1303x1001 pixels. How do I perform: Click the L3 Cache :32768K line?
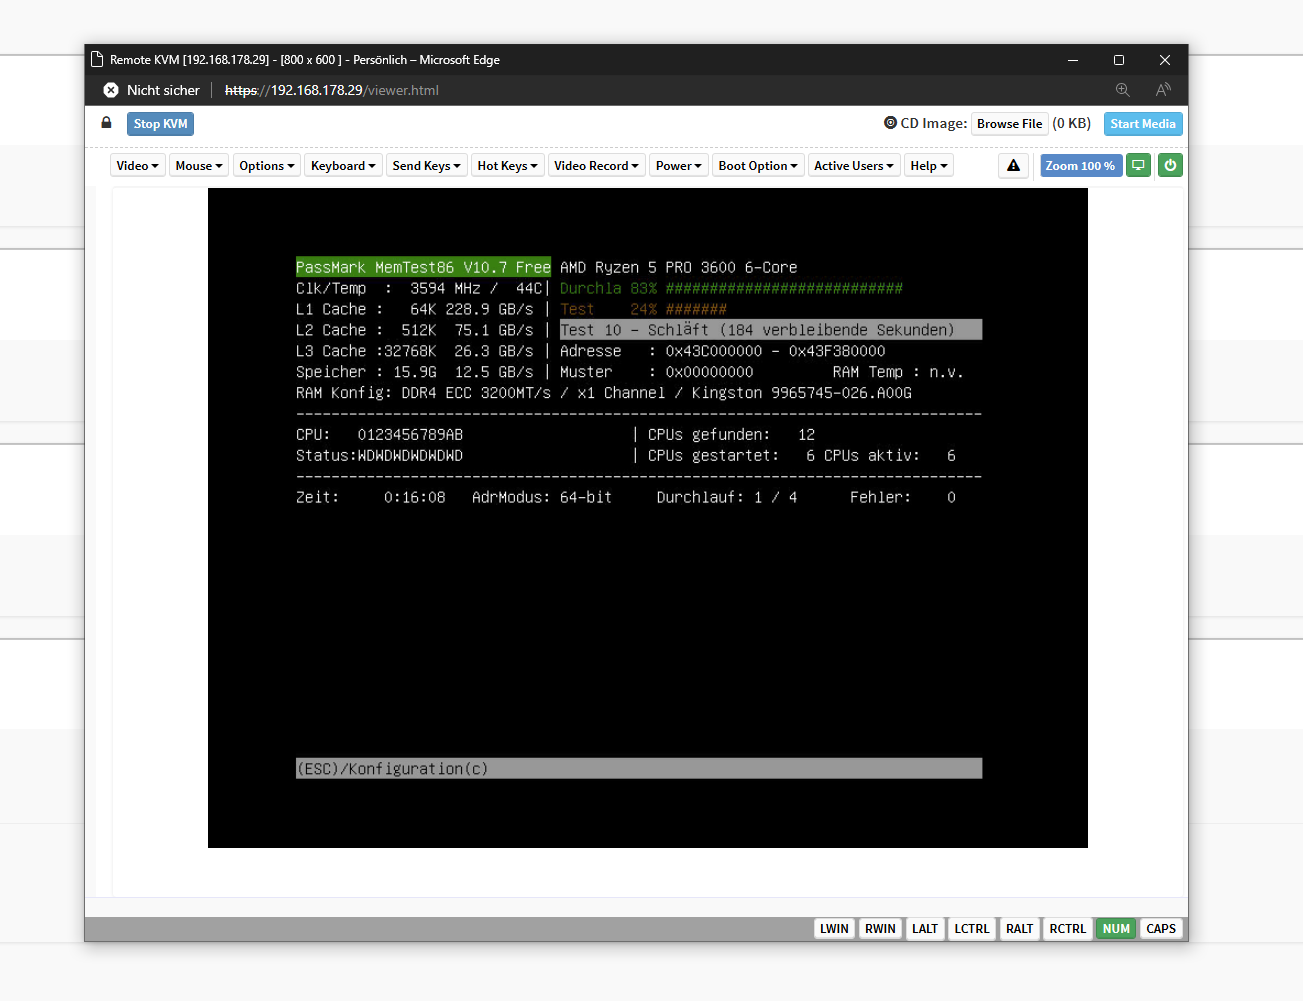coord(415,351)
